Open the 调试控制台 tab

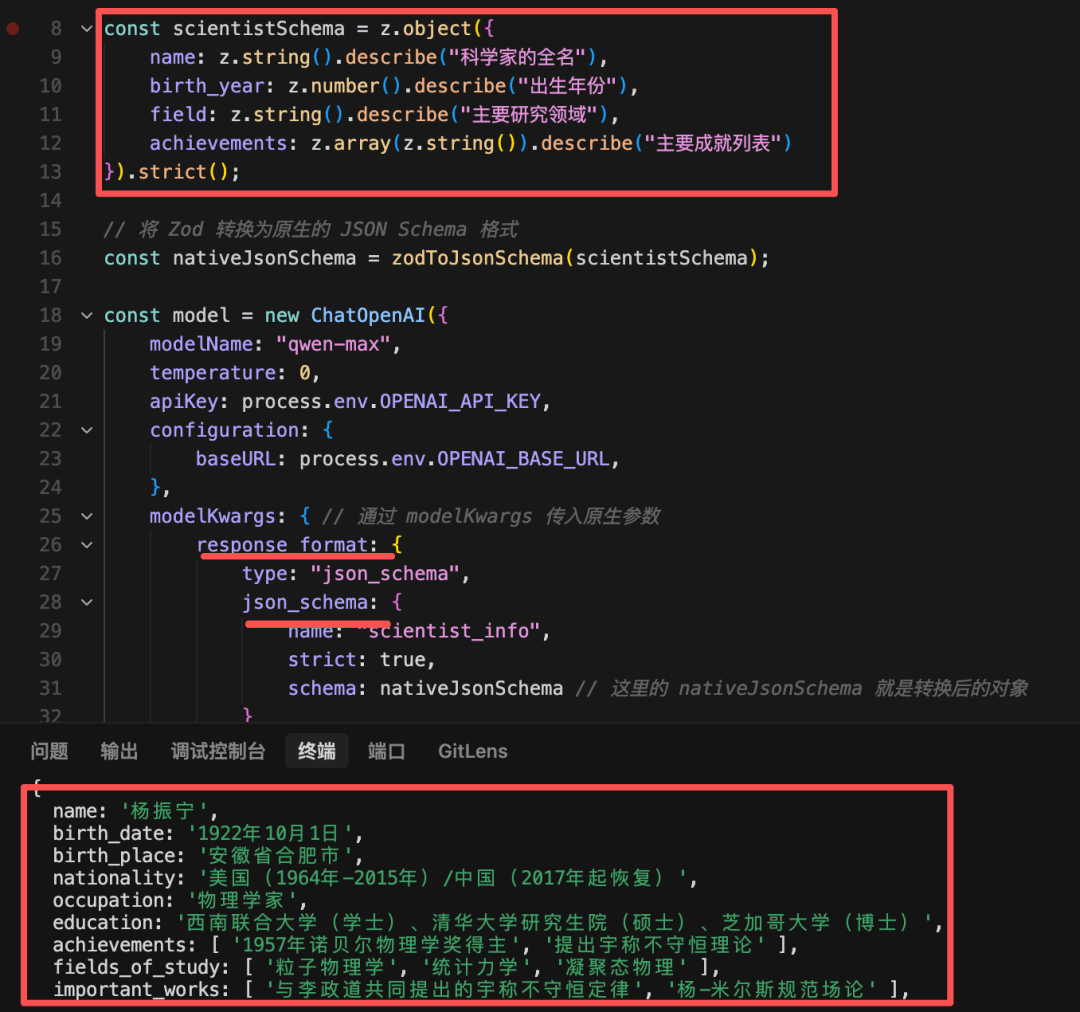[x=218, y=751]
